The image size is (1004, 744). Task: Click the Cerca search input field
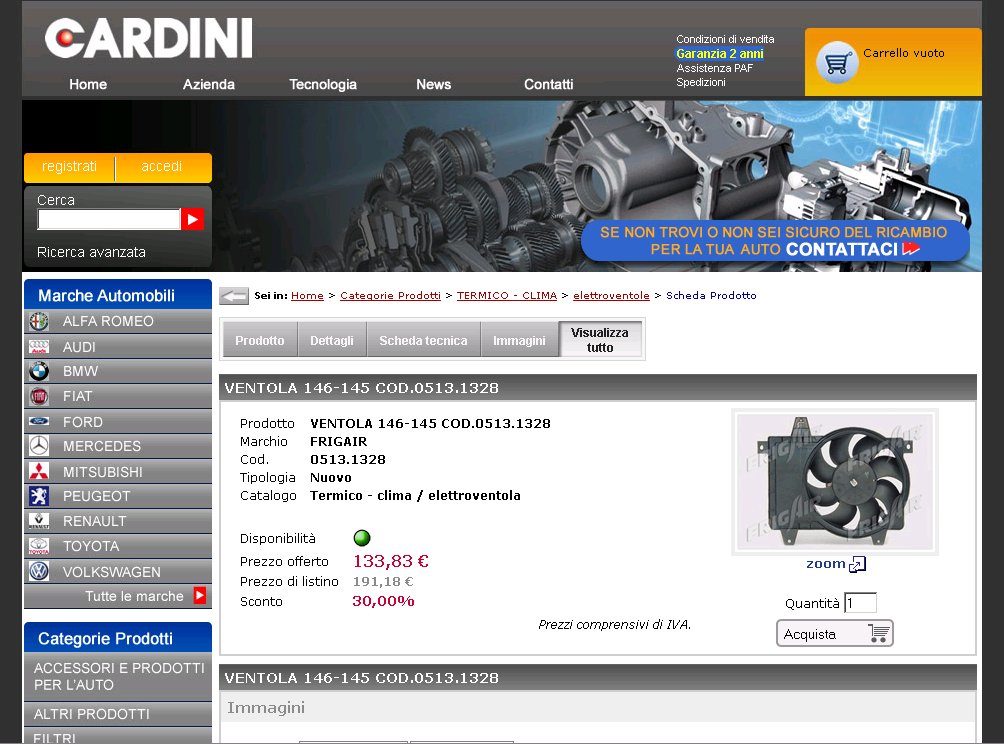109,219
